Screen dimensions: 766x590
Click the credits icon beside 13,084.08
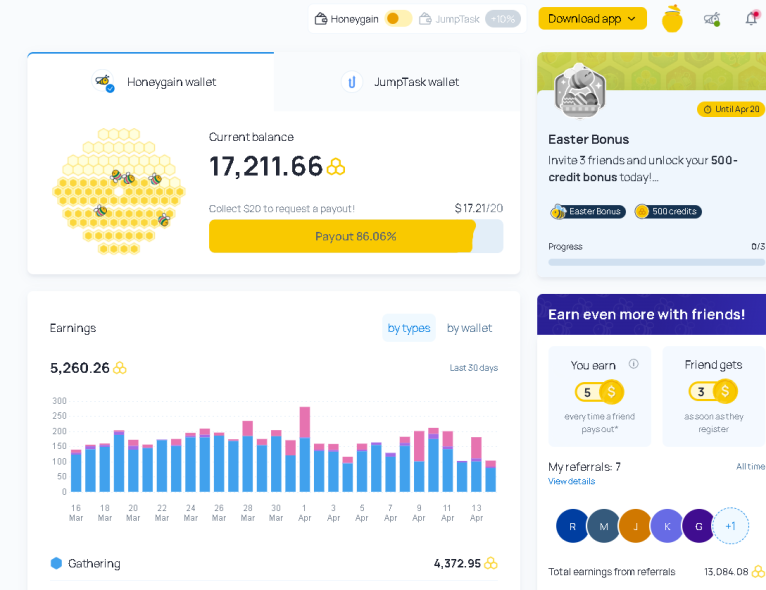pyautogui.click(x=758, y=571)
